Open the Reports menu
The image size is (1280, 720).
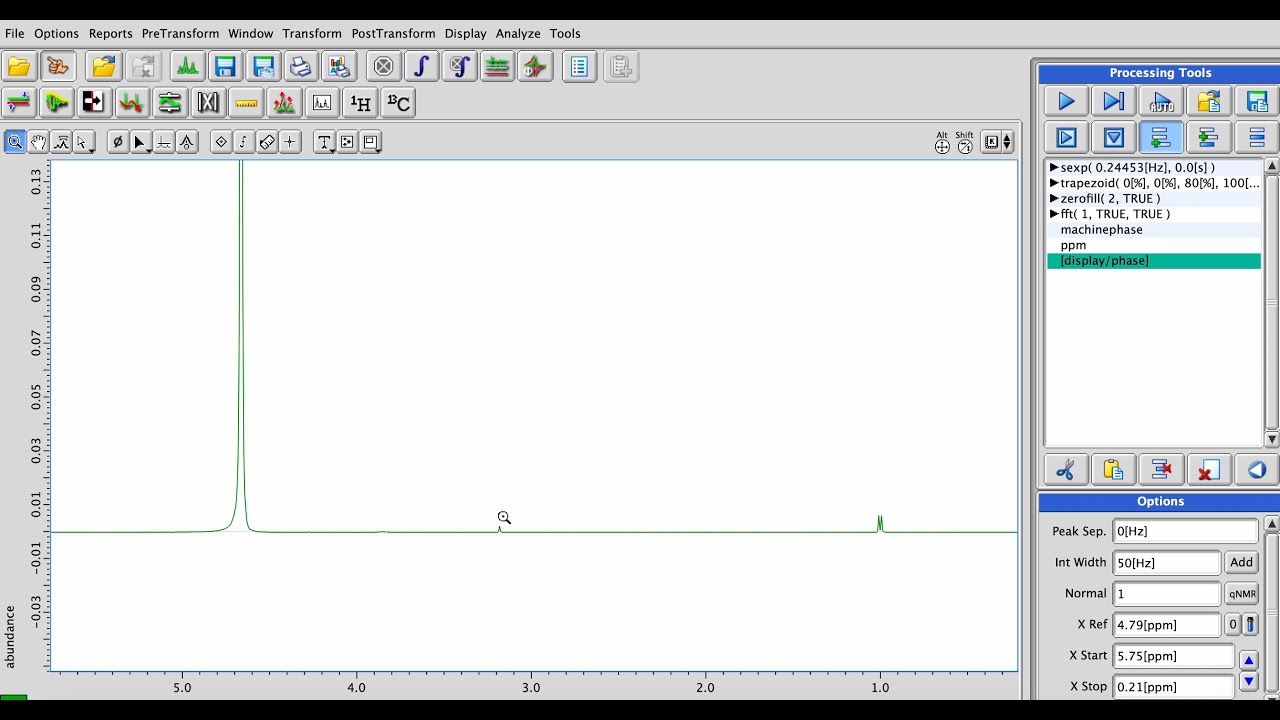click(x=110, y=33)
